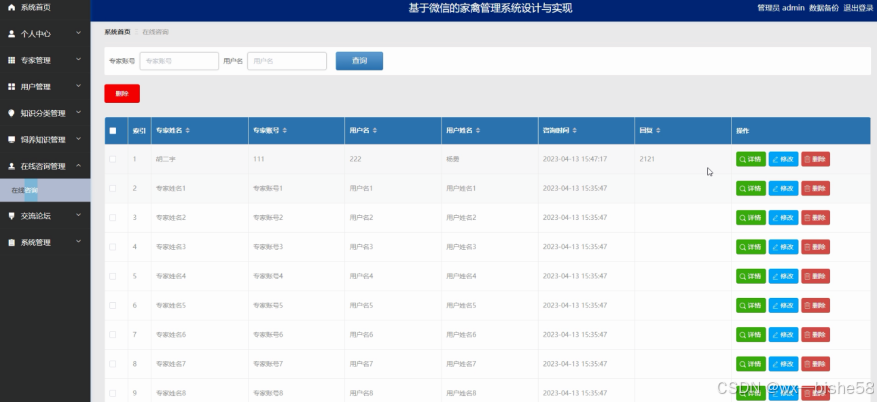Screen dimensions: 878x403
Task: Click the grid icon for 专家管理
Action: coord(11,60)
